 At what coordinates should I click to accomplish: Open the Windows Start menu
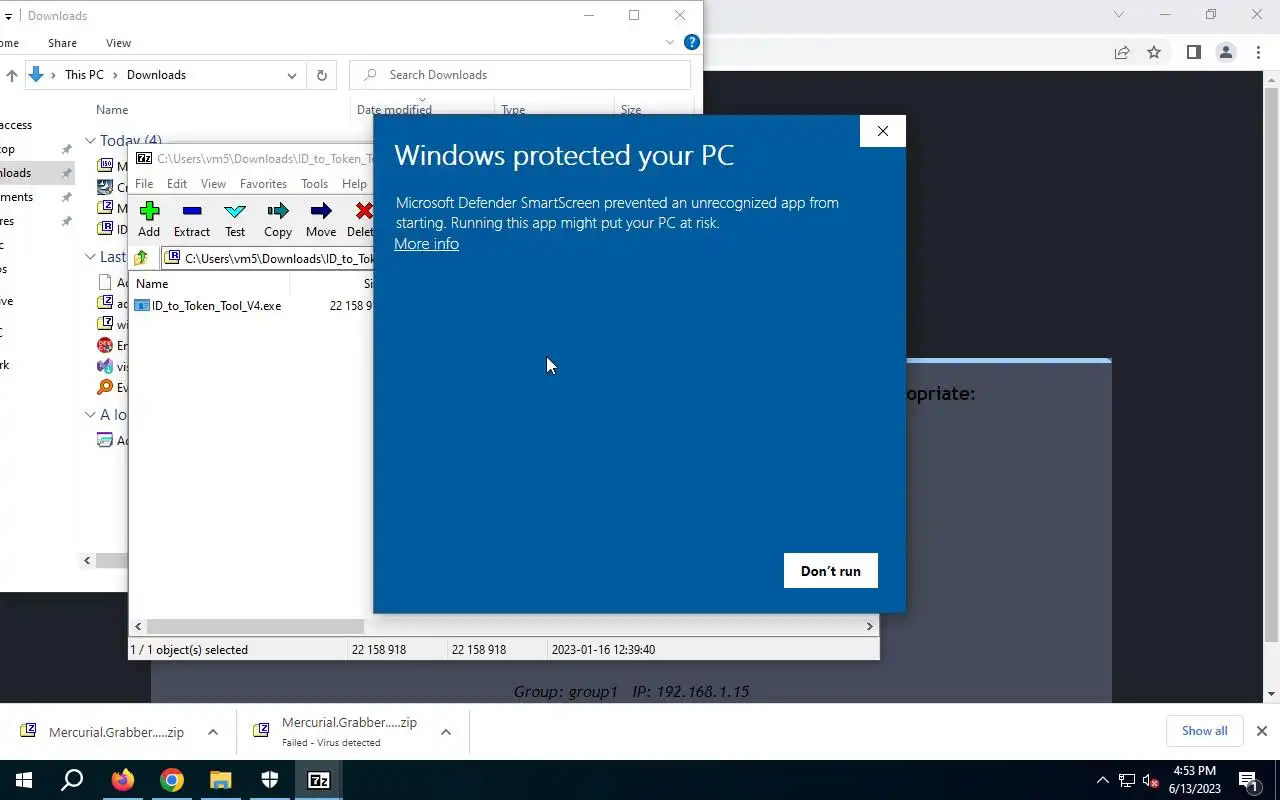coord(24,780)
